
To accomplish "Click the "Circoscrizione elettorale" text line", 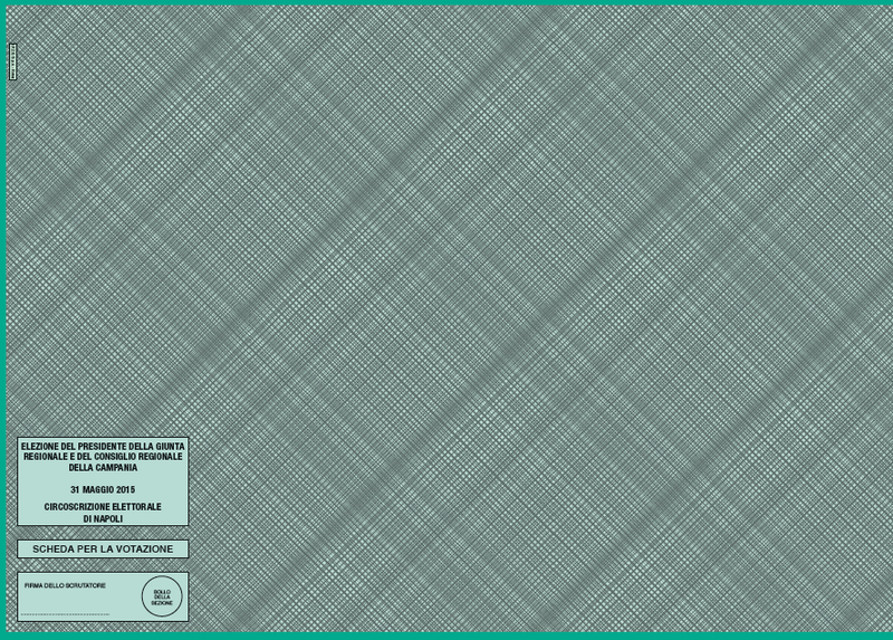I will (103, 507).
